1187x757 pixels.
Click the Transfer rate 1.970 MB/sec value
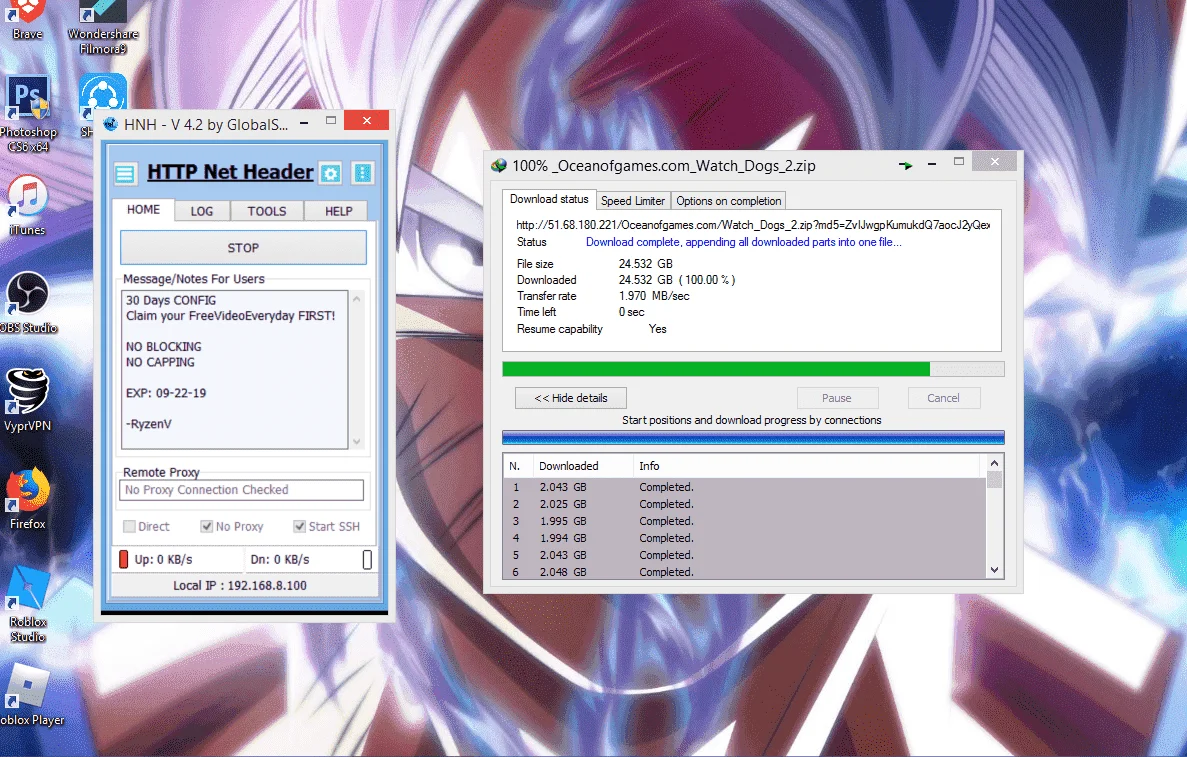[654, 296]
